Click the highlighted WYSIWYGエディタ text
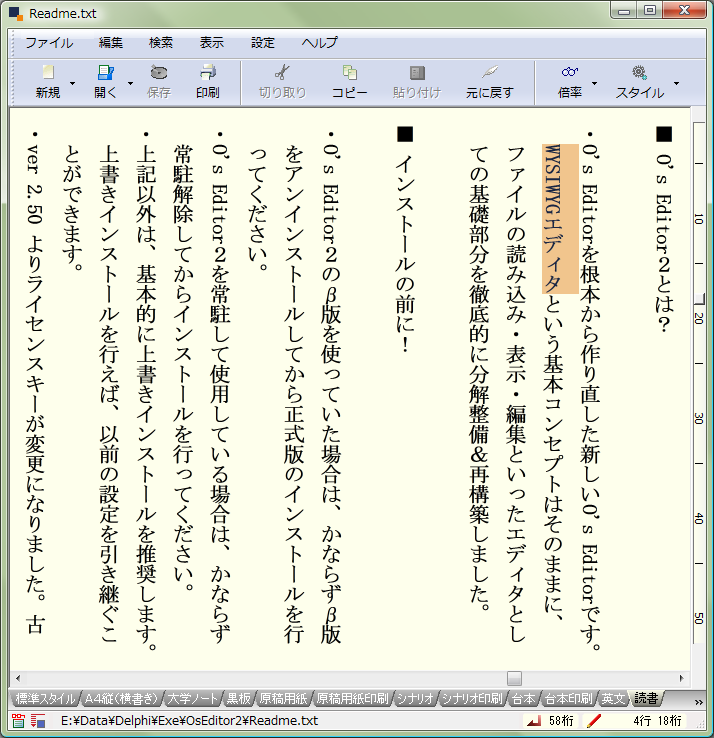The width and height of the screenshot is (714, 738). pyautogui.click(x=554, y=219)
